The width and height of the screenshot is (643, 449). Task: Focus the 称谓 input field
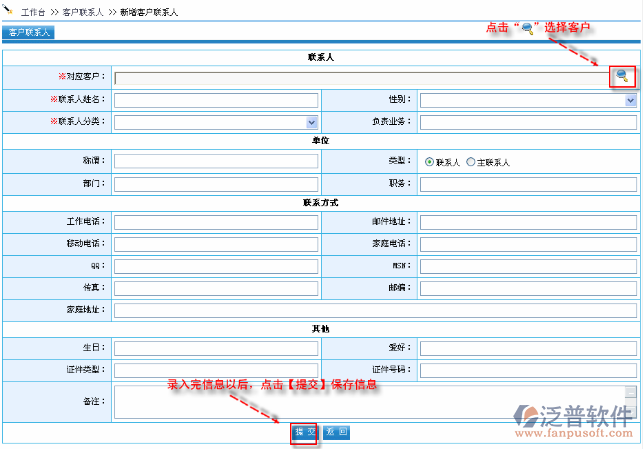click(x=216, y=161)
